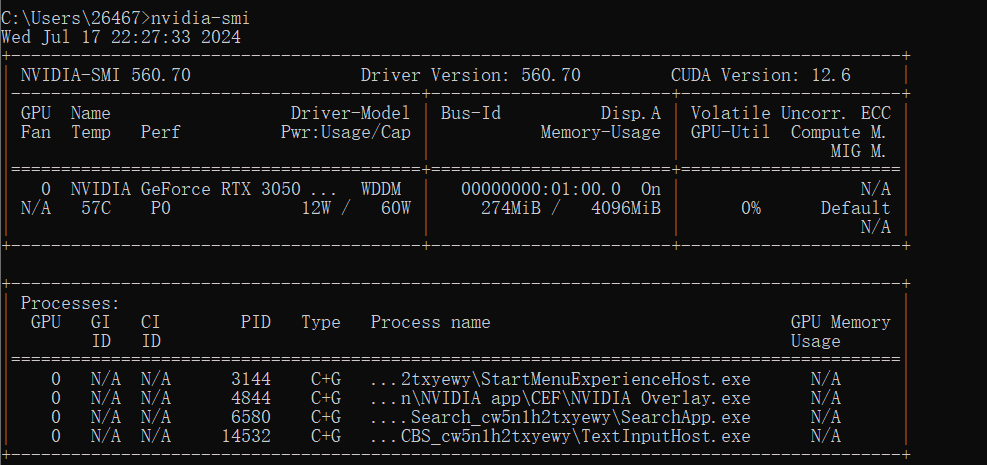987x465 pixels.
Task: Select the GPU name NVIDIA GeForce RTX 3050
Action: pos(186,189)
